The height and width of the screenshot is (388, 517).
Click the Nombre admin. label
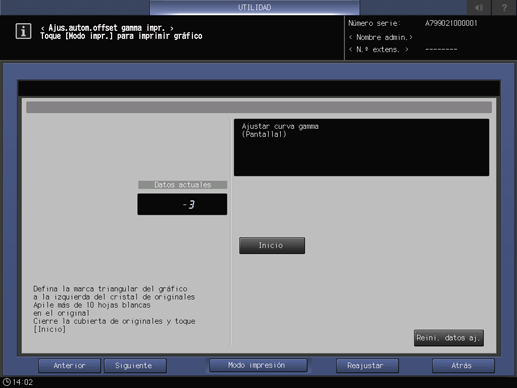[x=381, y=37]
